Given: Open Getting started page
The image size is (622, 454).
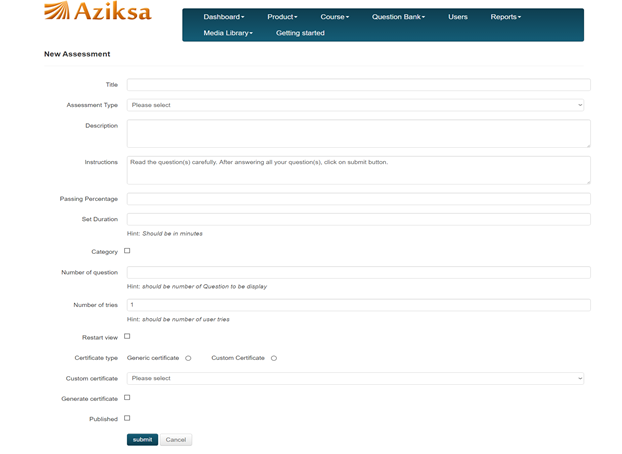Looking at the screenshot, I should point(300,33).
